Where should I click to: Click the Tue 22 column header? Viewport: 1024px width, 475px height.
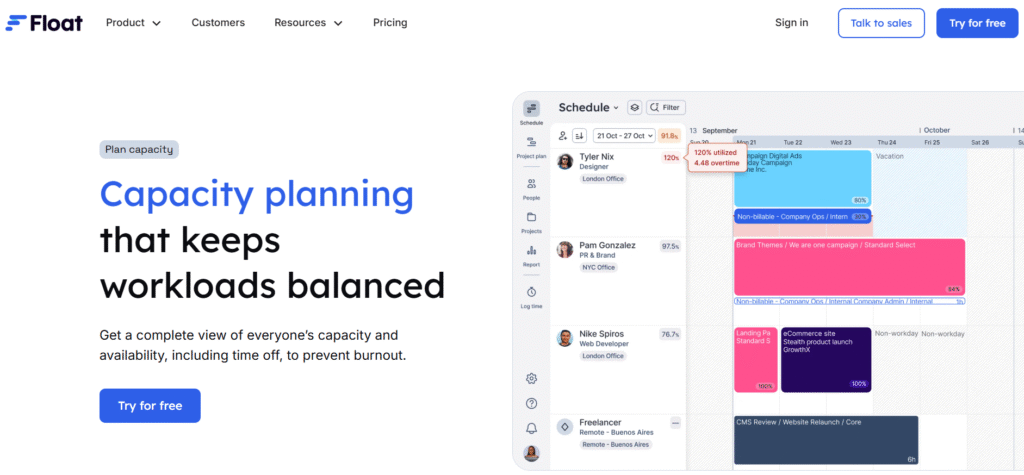tap(792, 142)
